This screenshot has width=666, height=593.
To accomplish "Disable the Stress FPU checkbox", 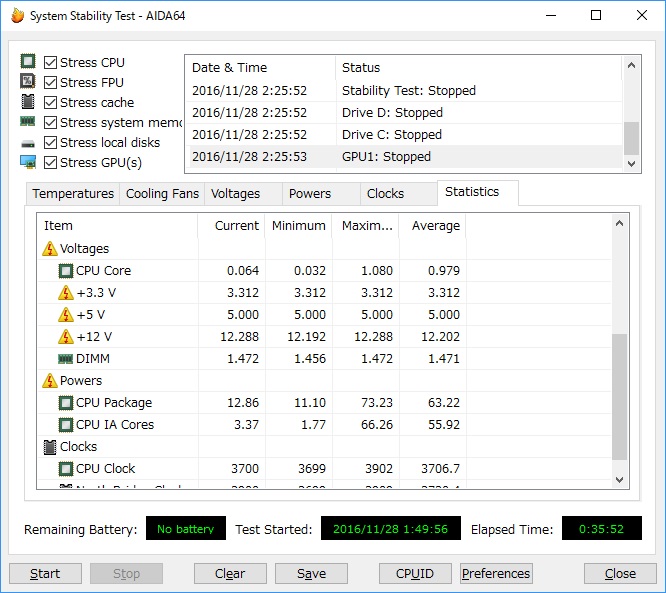I will point(50,82).
